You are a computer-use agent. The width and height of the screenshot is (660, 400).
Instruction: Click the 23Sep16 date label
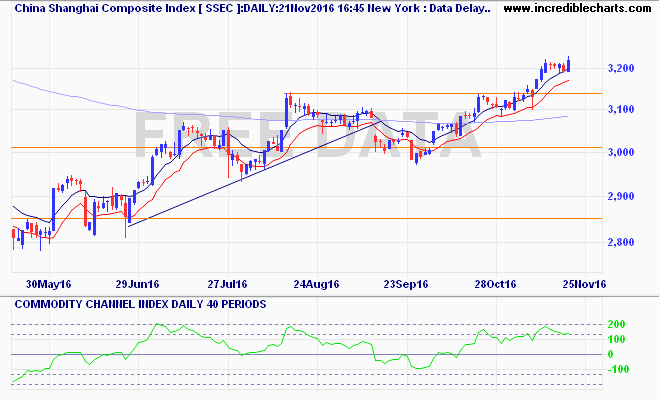[x=406, y=284]
